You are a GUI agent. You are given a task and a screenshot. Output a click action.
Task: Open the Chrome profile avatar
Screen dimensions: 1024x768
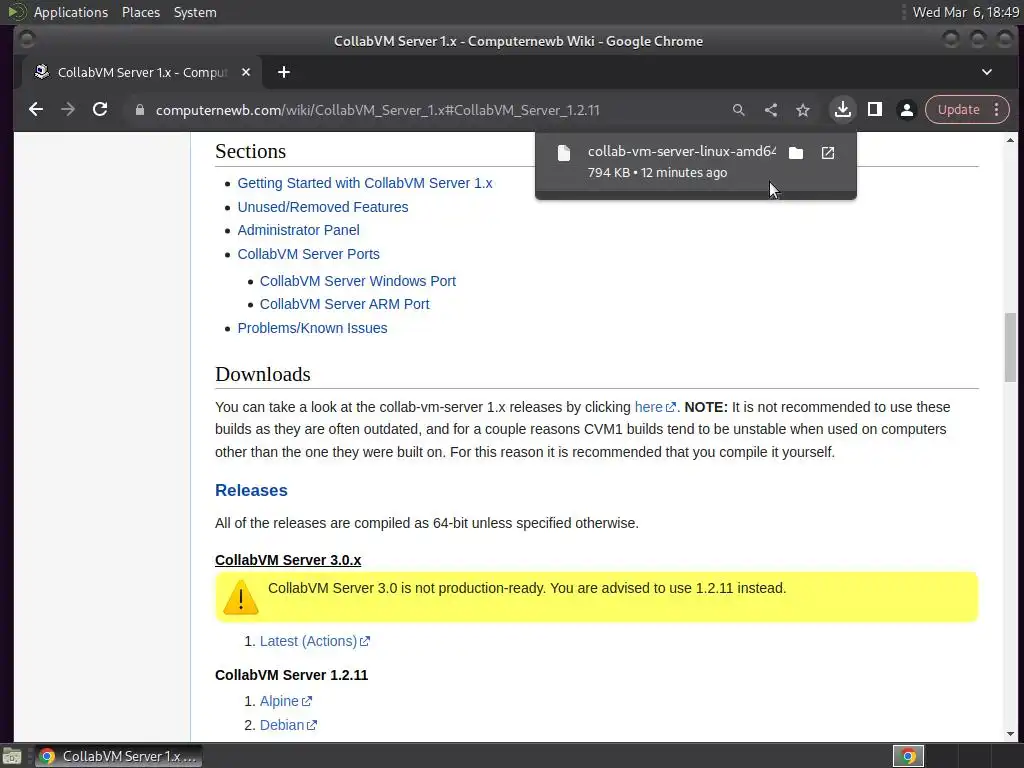click(x=906, y=110)
